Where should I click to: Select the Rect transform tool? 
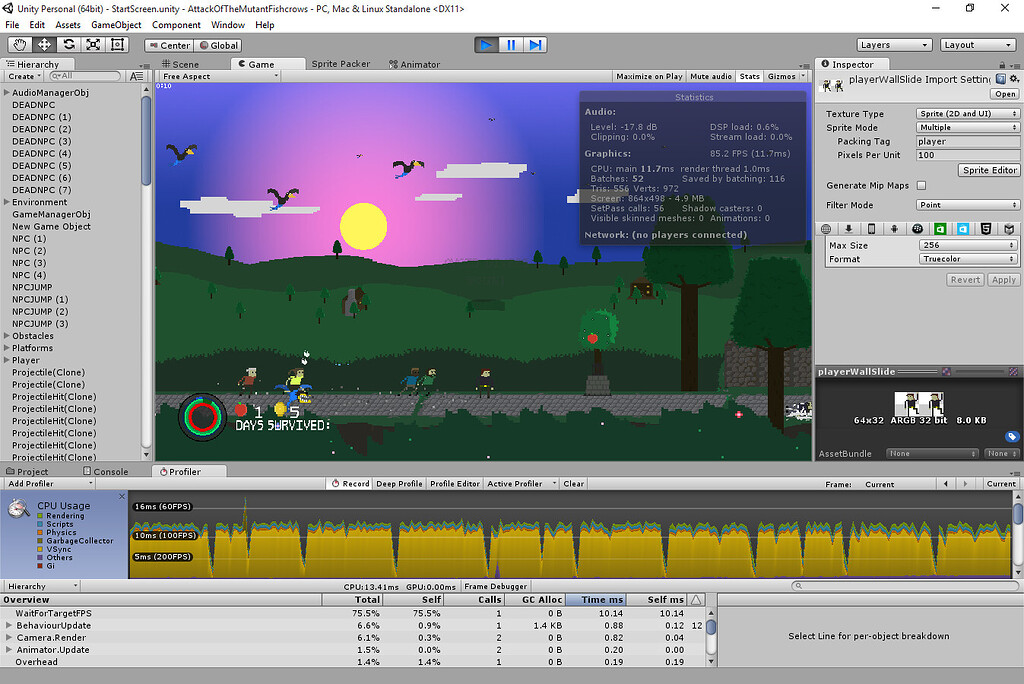117,45
